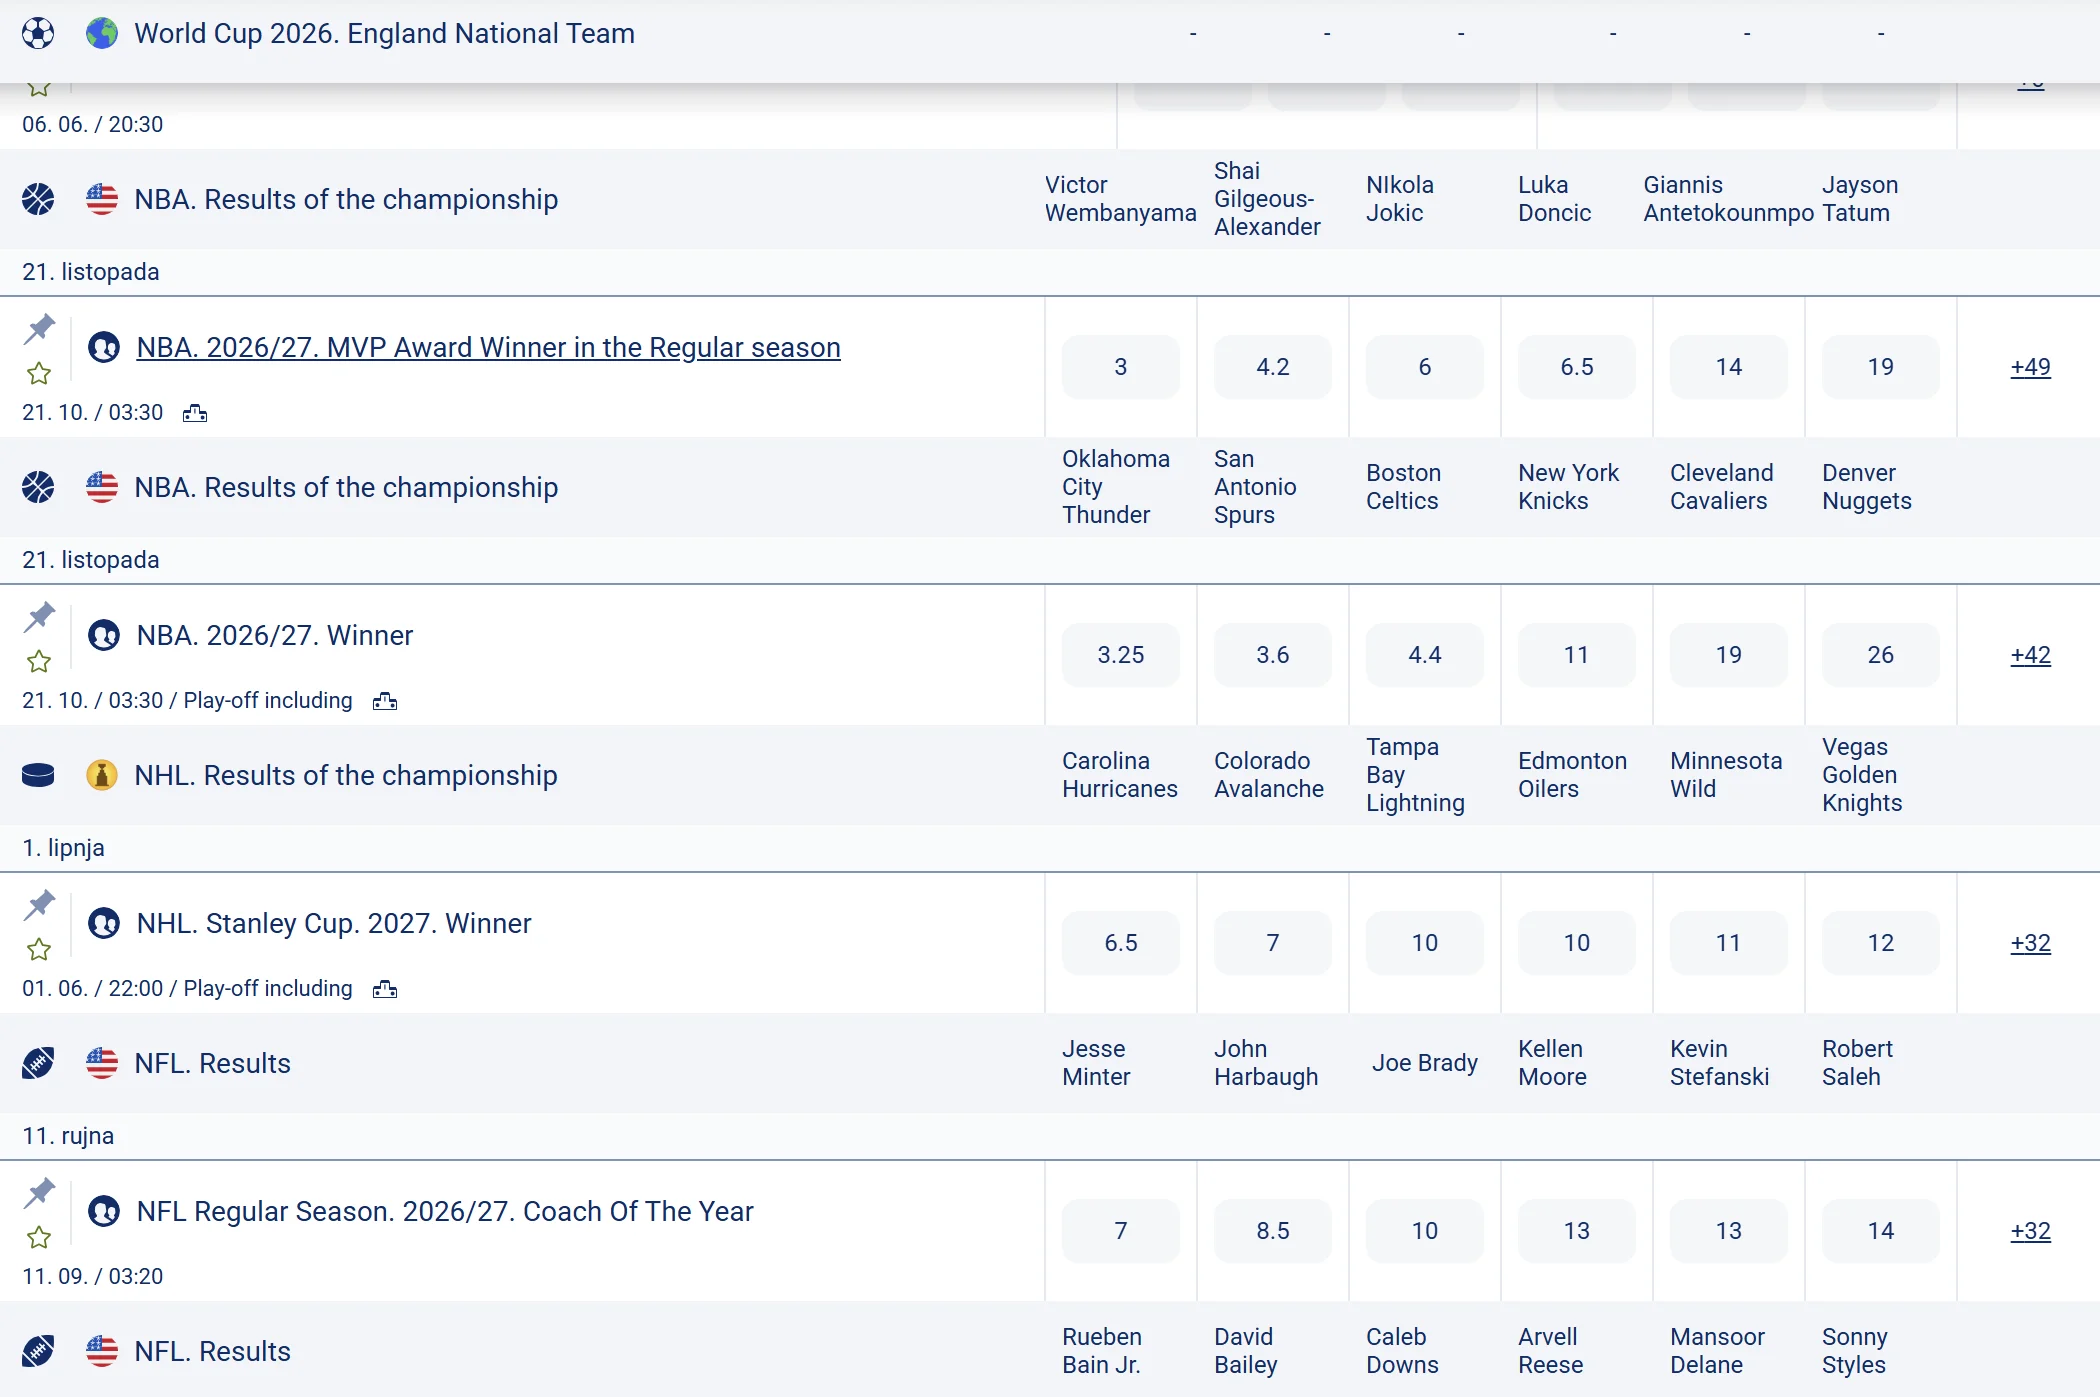Select odds 10 for Joe Brady
Image resolution: width=2100 pixels, height=1397 pixels.
tap(1425, 1231)
